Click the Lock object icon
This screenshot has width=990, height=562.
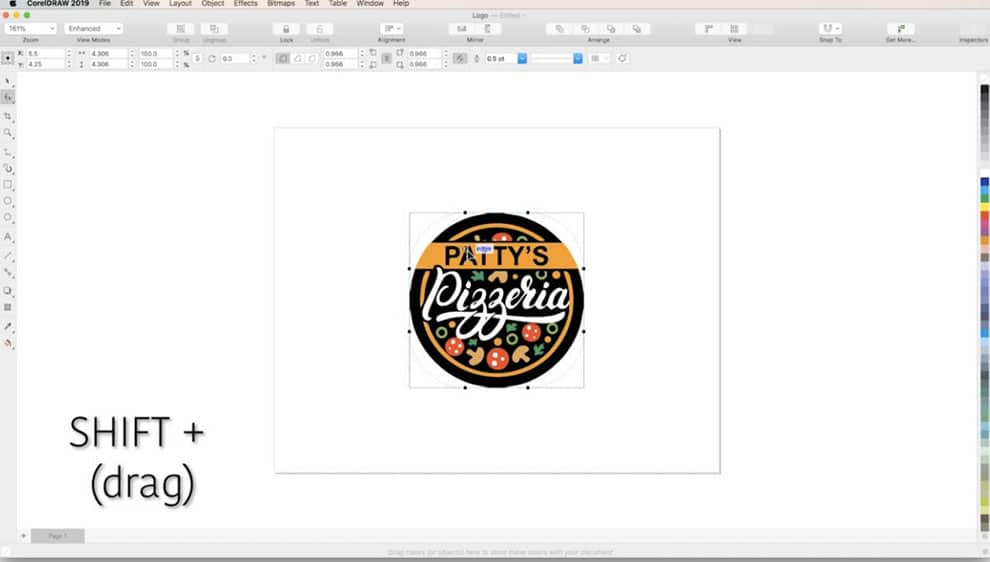click(x=286, y=28)
